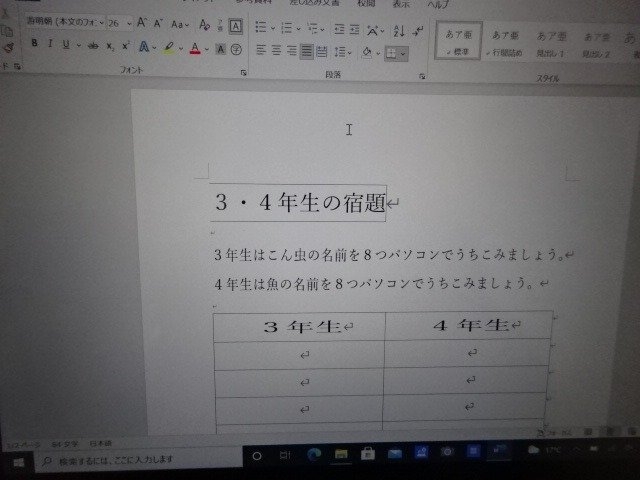This screenshot has width=640, height=480.
Task: Toggle strikethrough on selected text
Action: [x=92, y=46]
